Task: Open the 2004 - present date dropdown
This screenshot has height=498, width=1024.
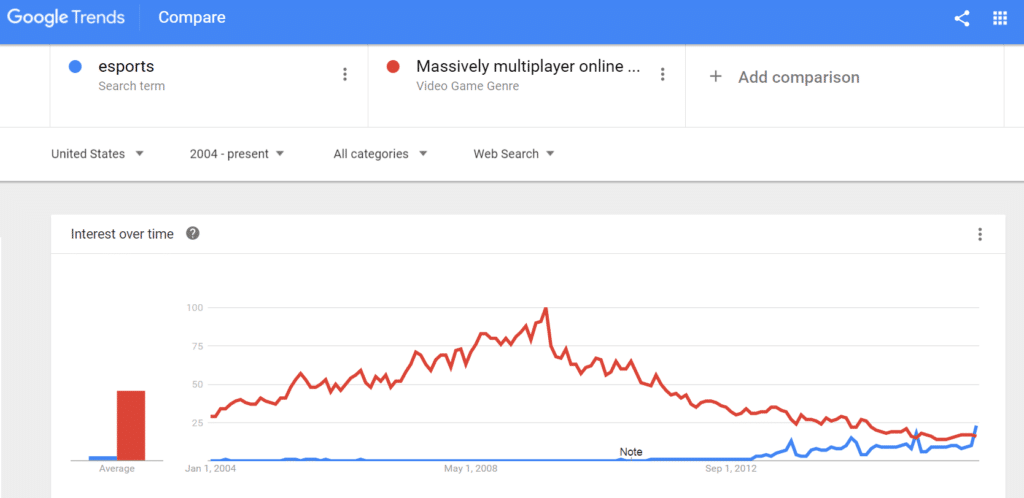Action: (x=237, y=154)
